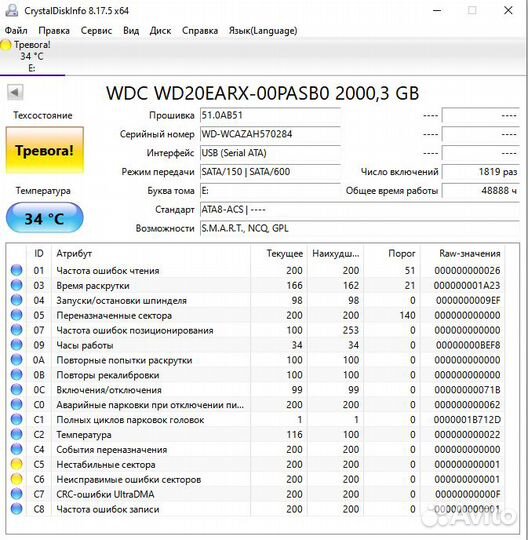Click status icon for Время раскрутки
528x540 pixels.
17,285
